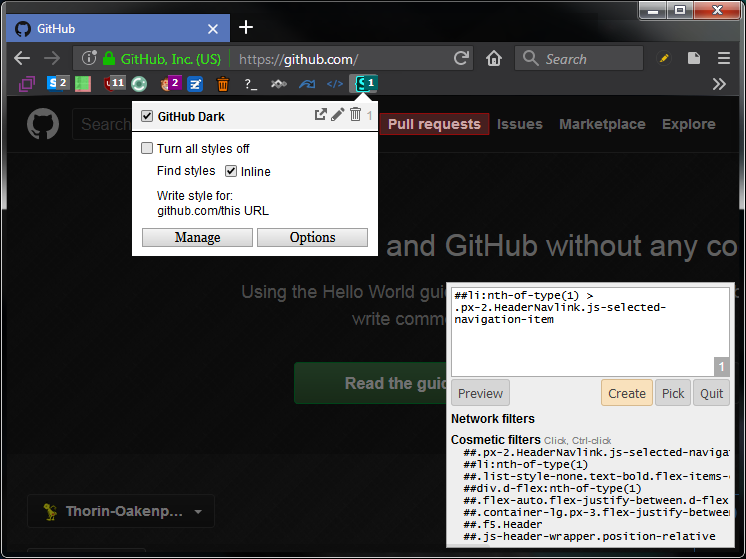Click the GitHub octocat logo on page

43,124
